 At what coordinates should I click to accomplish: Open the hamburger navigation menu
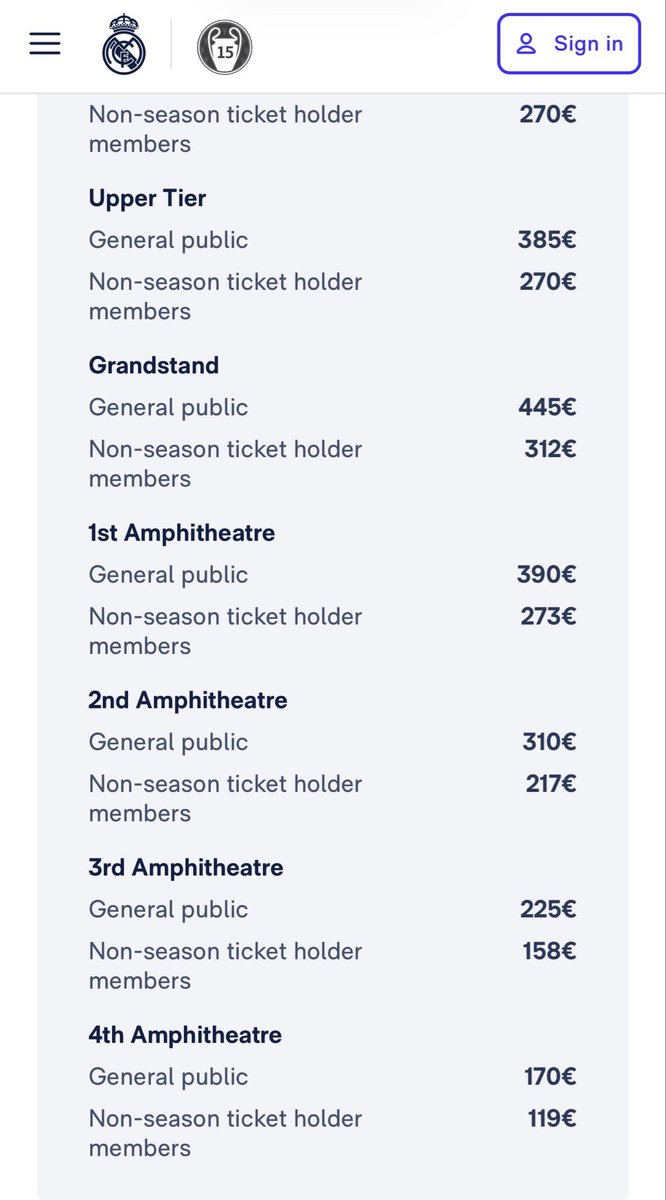45,44
